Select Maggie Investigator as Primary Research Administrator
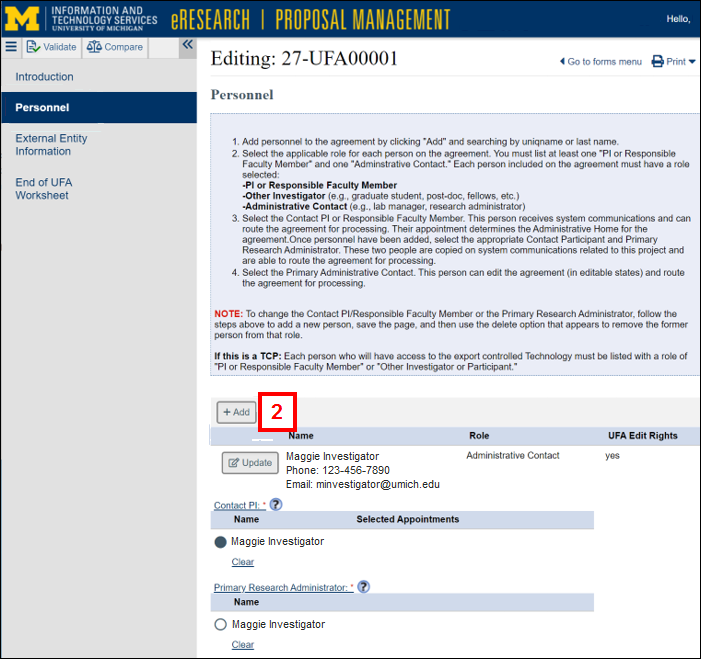This screenshot has width=701, height=659. [220, 624]
